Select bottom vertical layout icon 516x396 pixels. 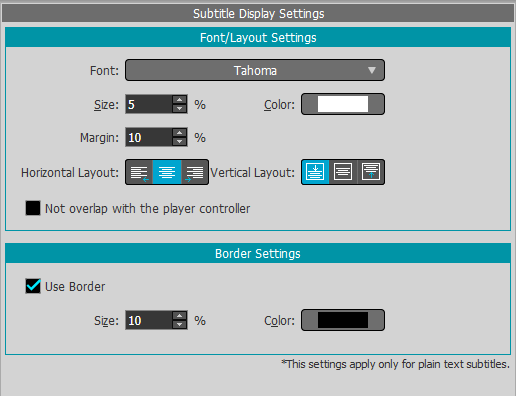(315, 172)
